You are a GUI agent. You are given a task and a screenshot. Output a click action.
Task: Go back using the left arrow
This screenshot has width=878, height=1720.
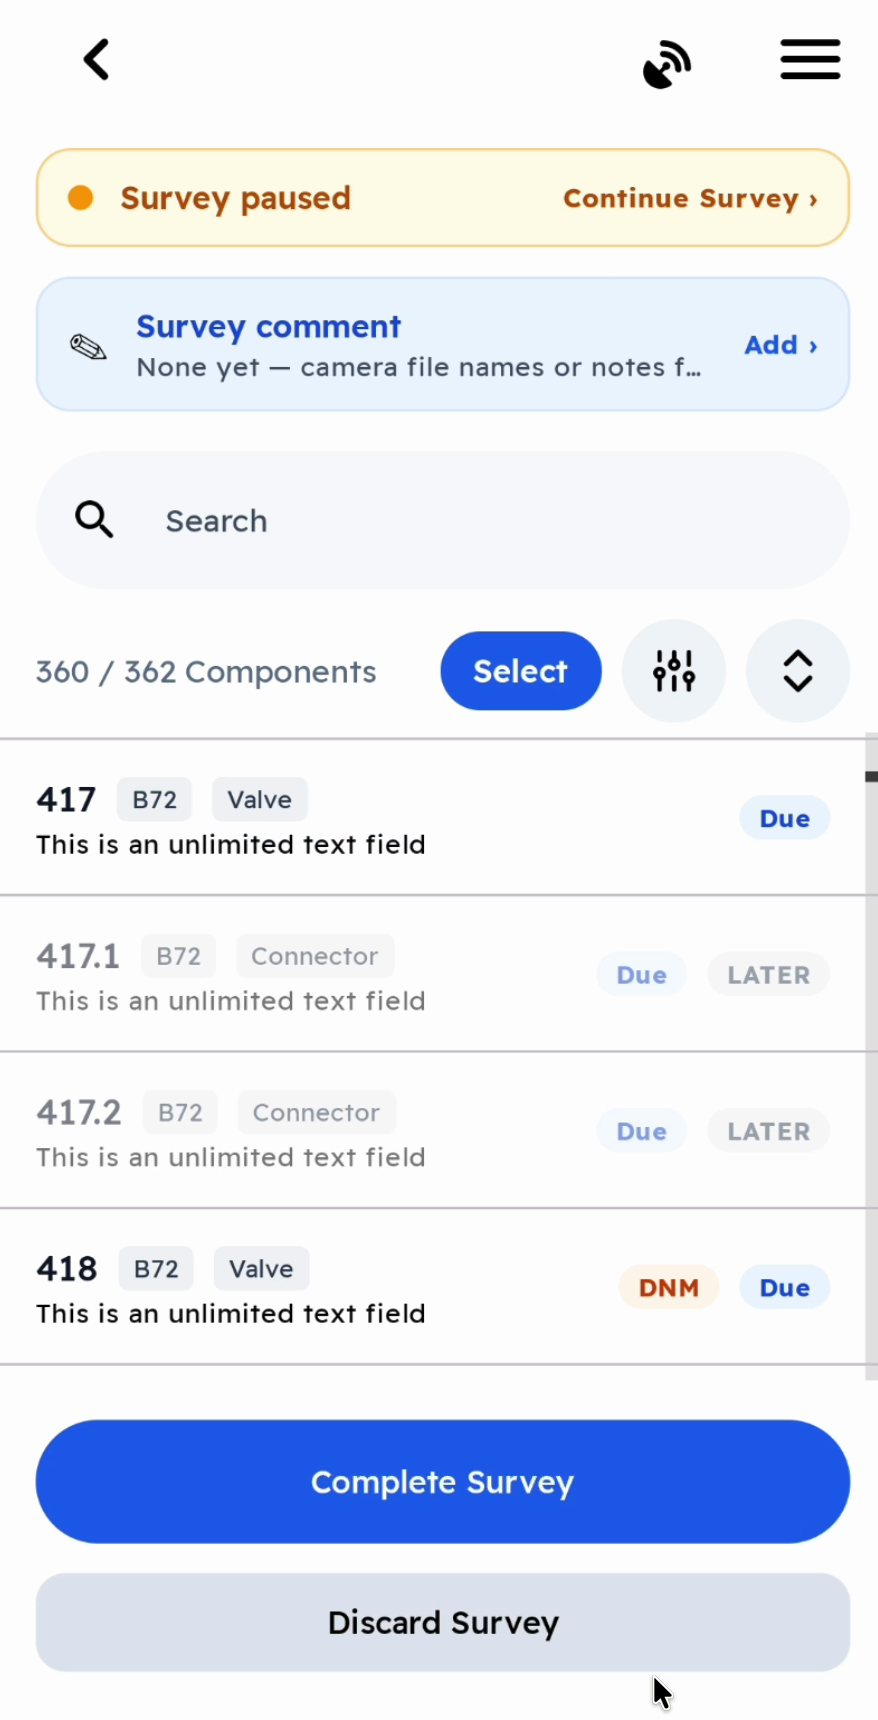pyautogui.click(x=96, y=60)
